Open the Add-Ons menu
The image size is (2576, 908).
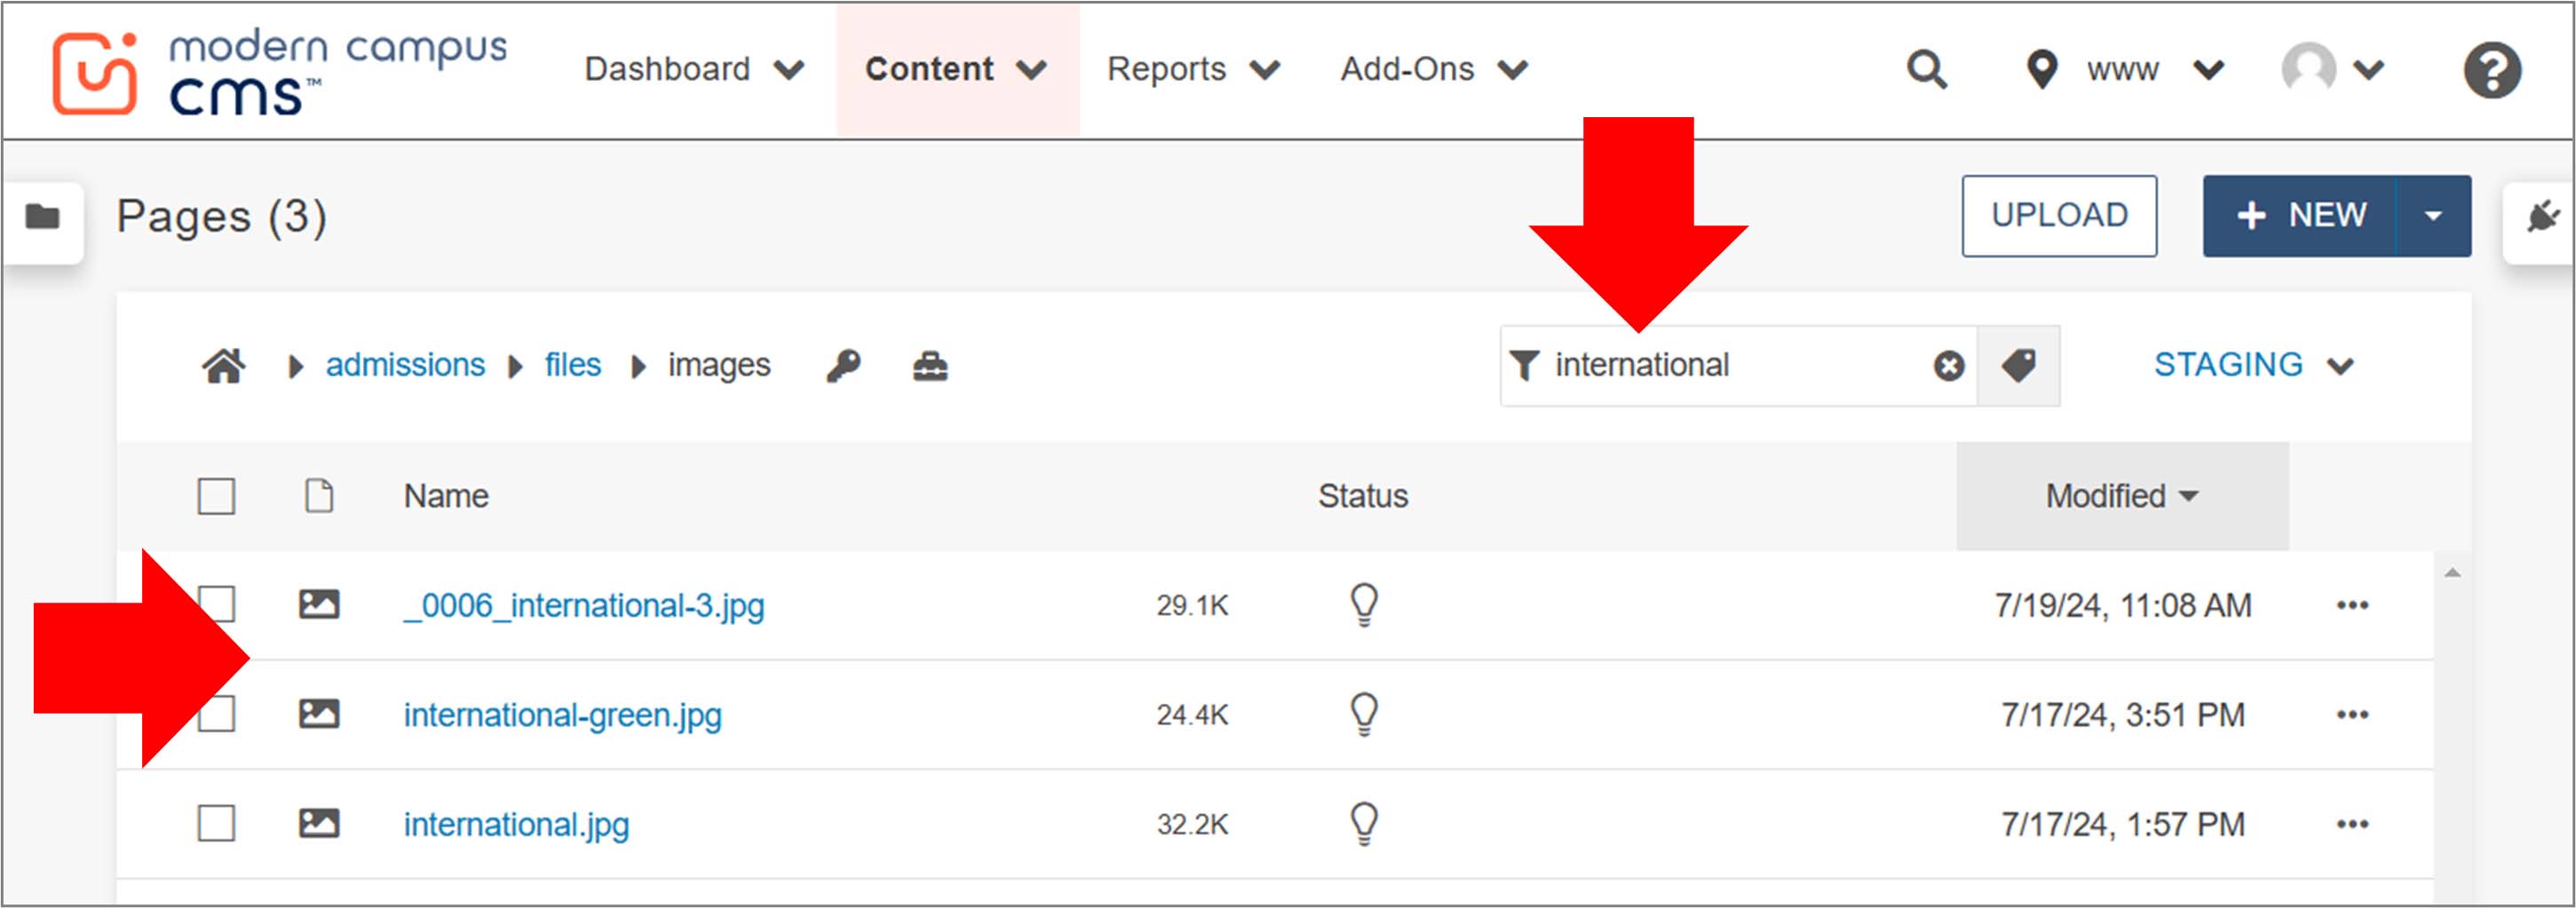coord(1433,70)
